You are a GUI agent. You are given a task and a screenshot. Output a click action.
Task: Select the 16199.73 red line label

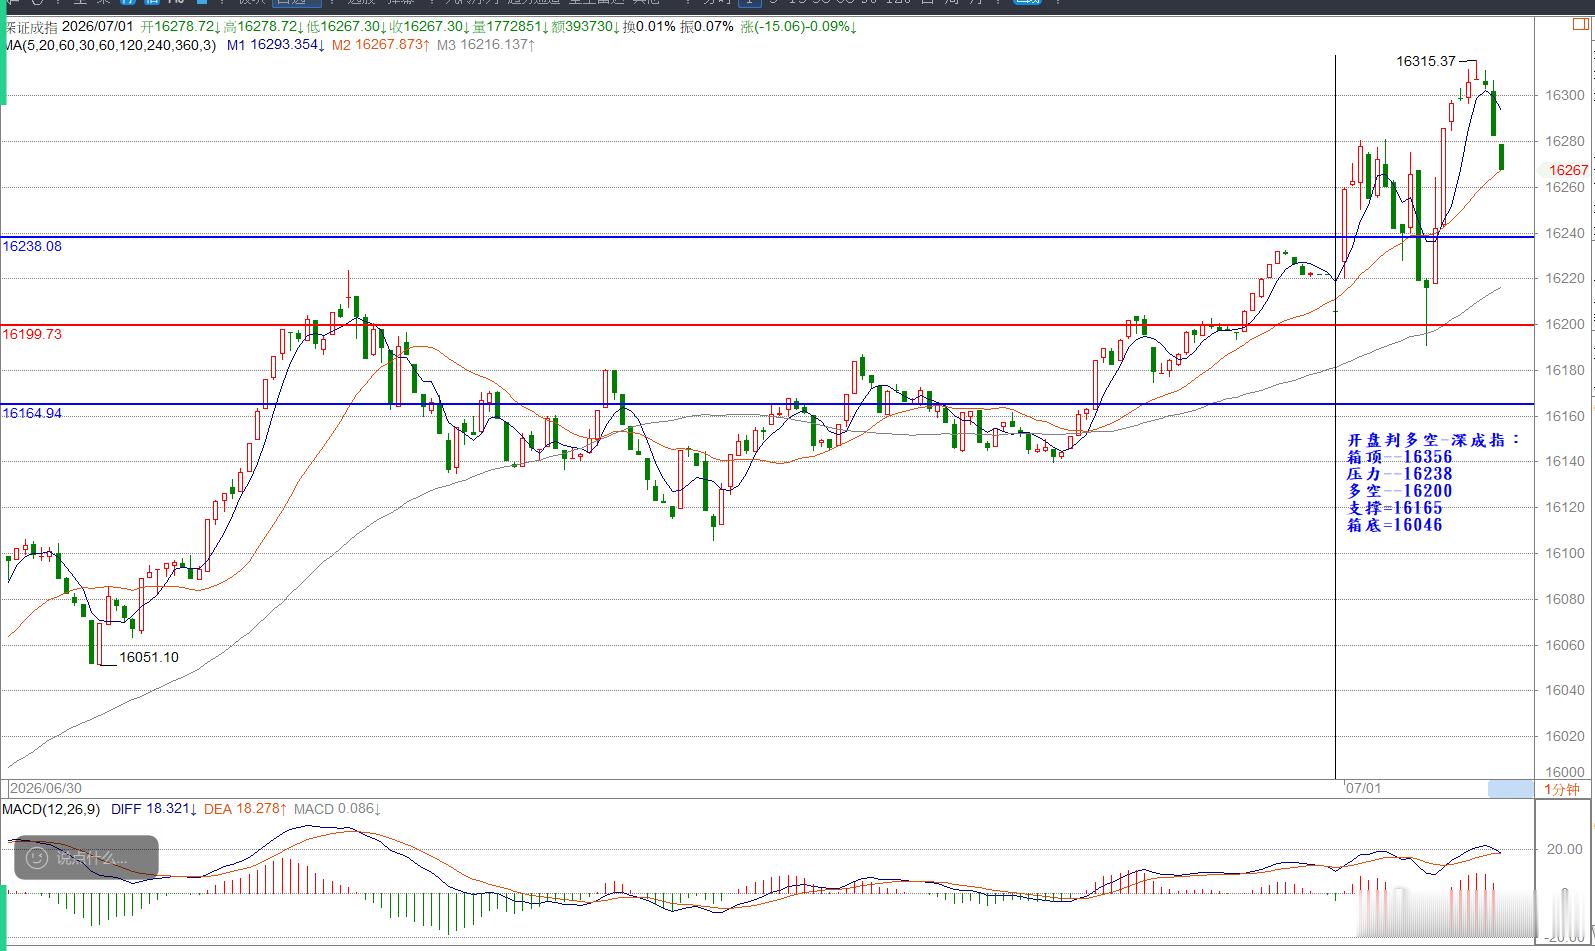pos(32,334)
